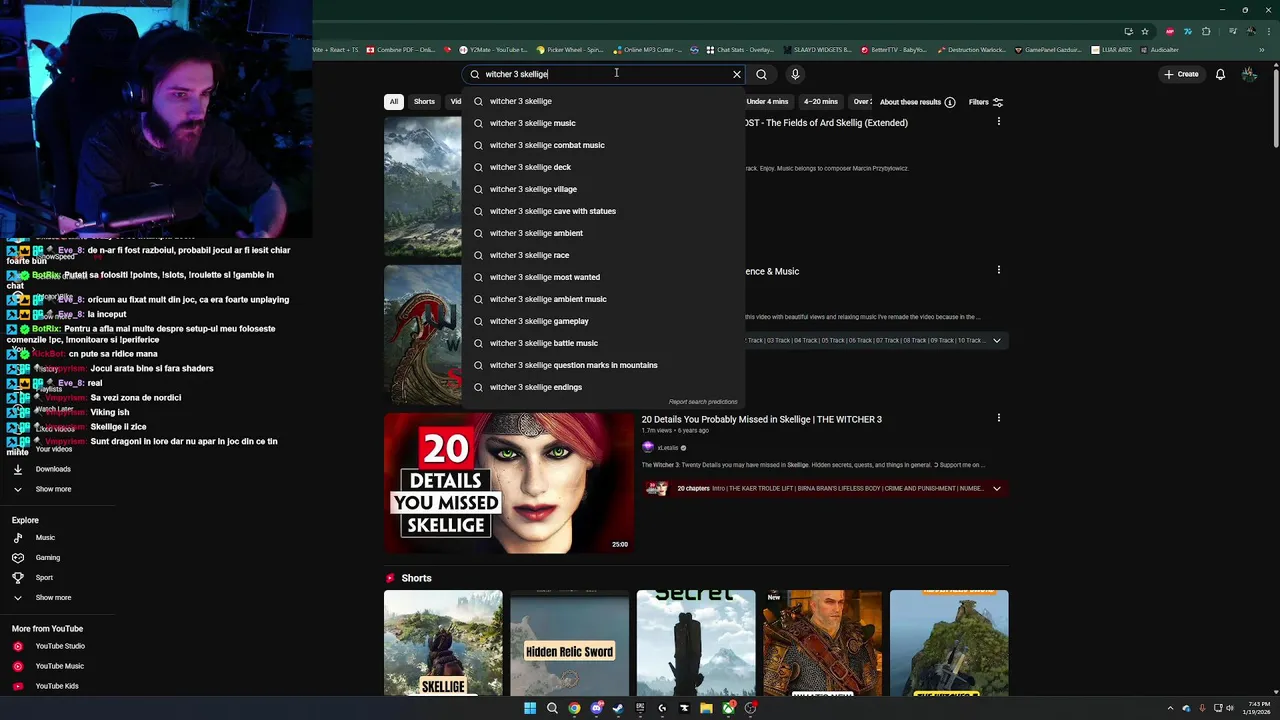Viewport: 1280px width, 720px height.
Task: Open Steam from the taskbar
Action: (618, 708)
